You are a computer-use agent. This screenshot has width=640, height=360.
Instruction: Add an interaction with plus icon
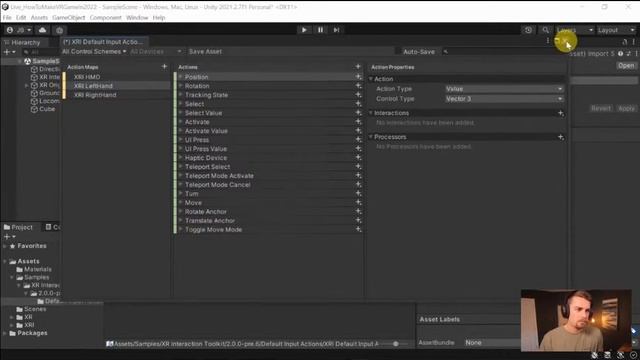(561, 113)
